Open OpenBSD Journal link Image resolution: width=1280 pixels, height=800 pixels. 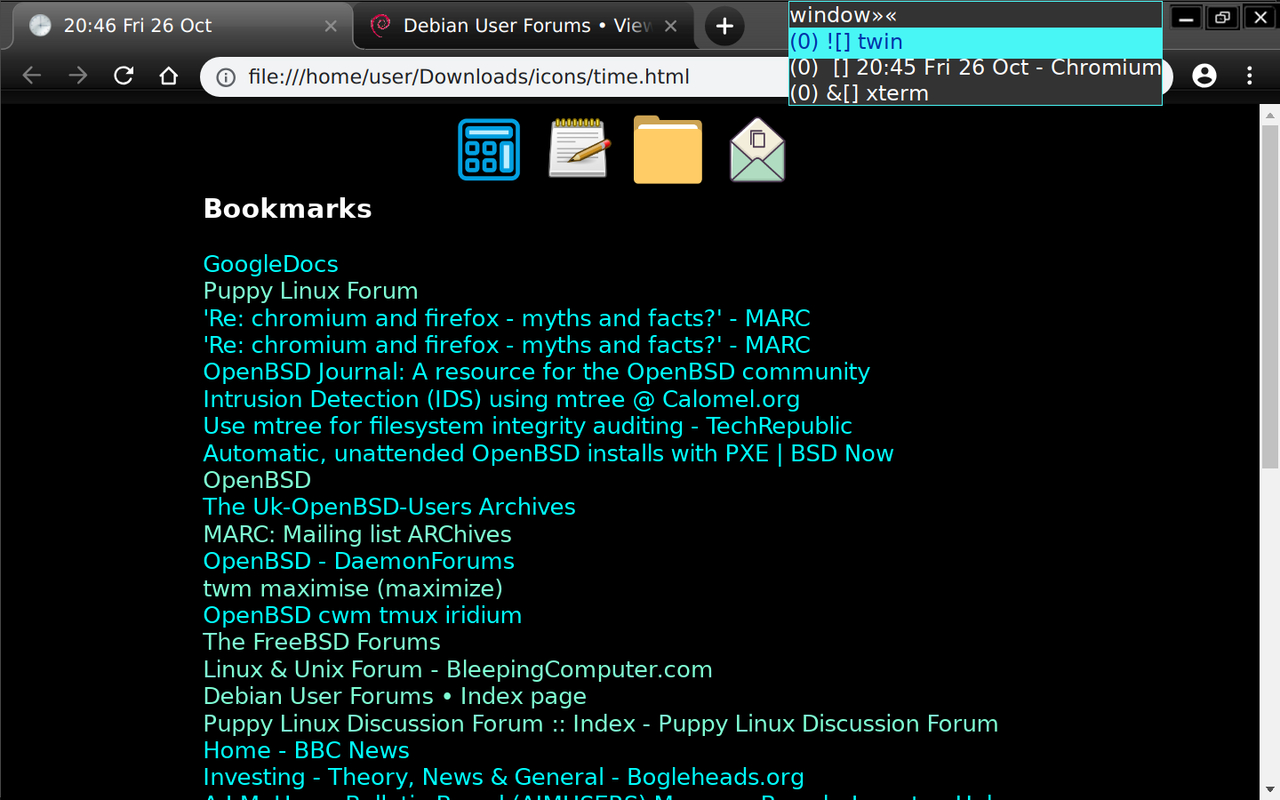coord(537,372)
